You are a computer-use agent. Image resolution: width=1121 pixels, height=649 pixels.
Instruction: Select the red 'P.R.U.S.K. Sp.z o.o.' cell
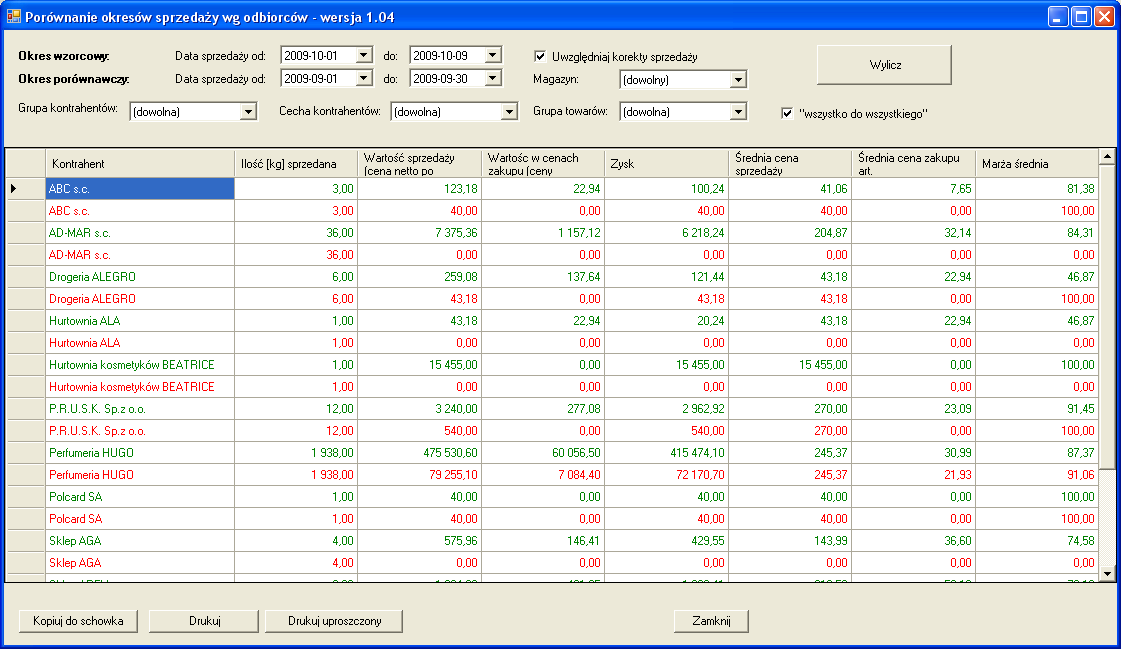pos(140,431)
